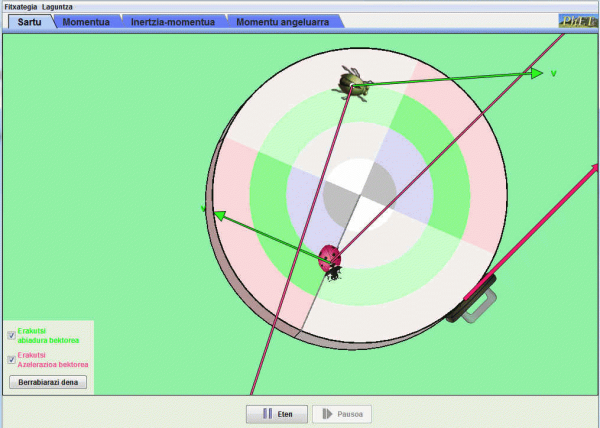
Task: Click the PhET logo
Action: (576, 20)
